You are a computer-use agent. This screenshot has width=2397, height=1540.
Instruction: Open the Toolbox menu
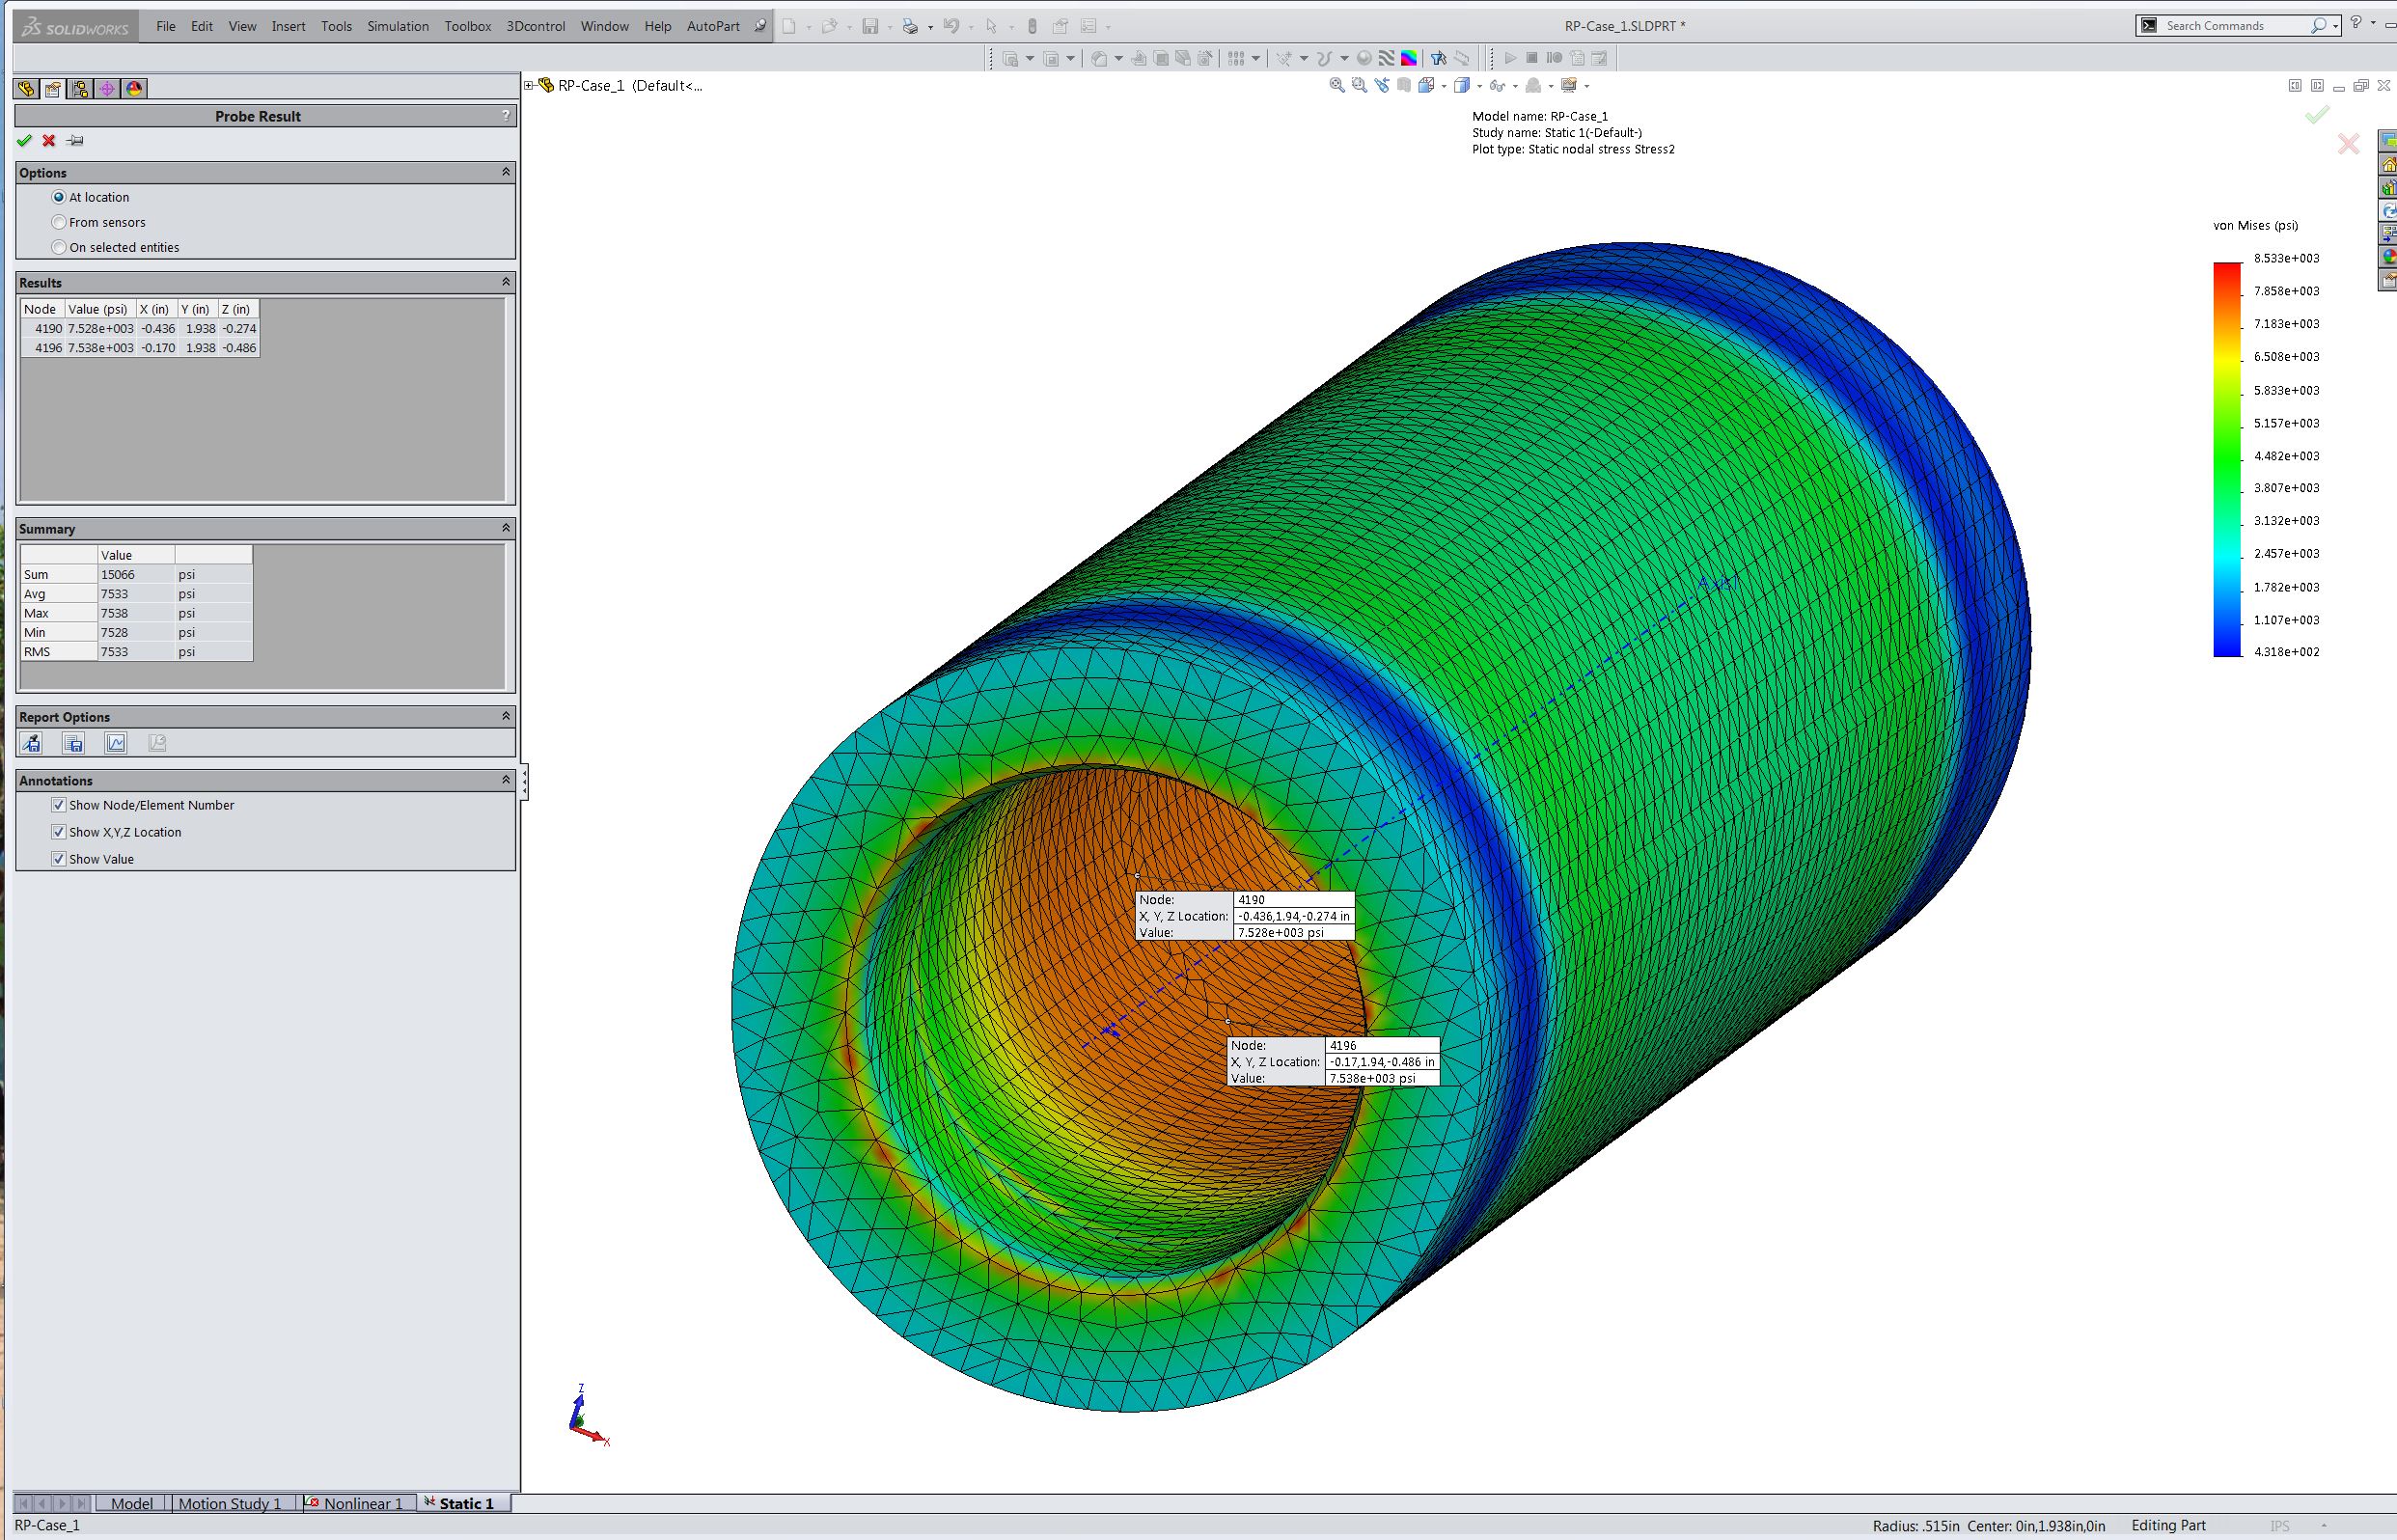coord(468,26)
